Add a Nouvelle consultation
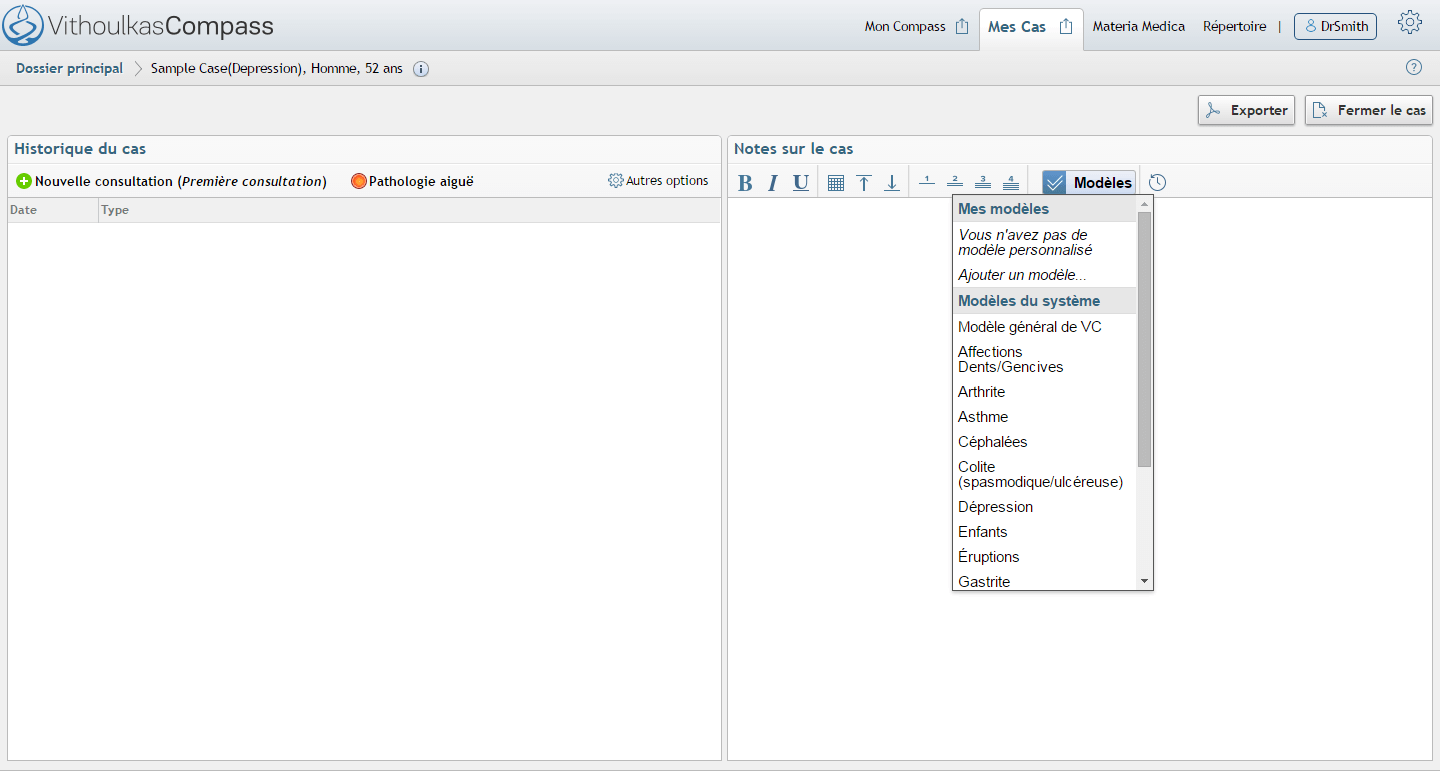 [x=171, y=182]
